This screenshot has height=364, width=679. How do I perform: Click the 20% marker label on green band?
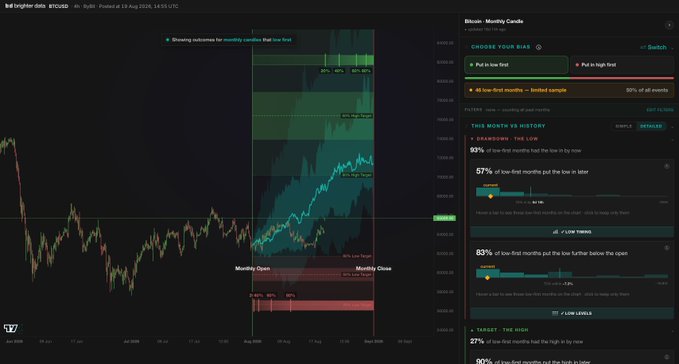(325, 71)
